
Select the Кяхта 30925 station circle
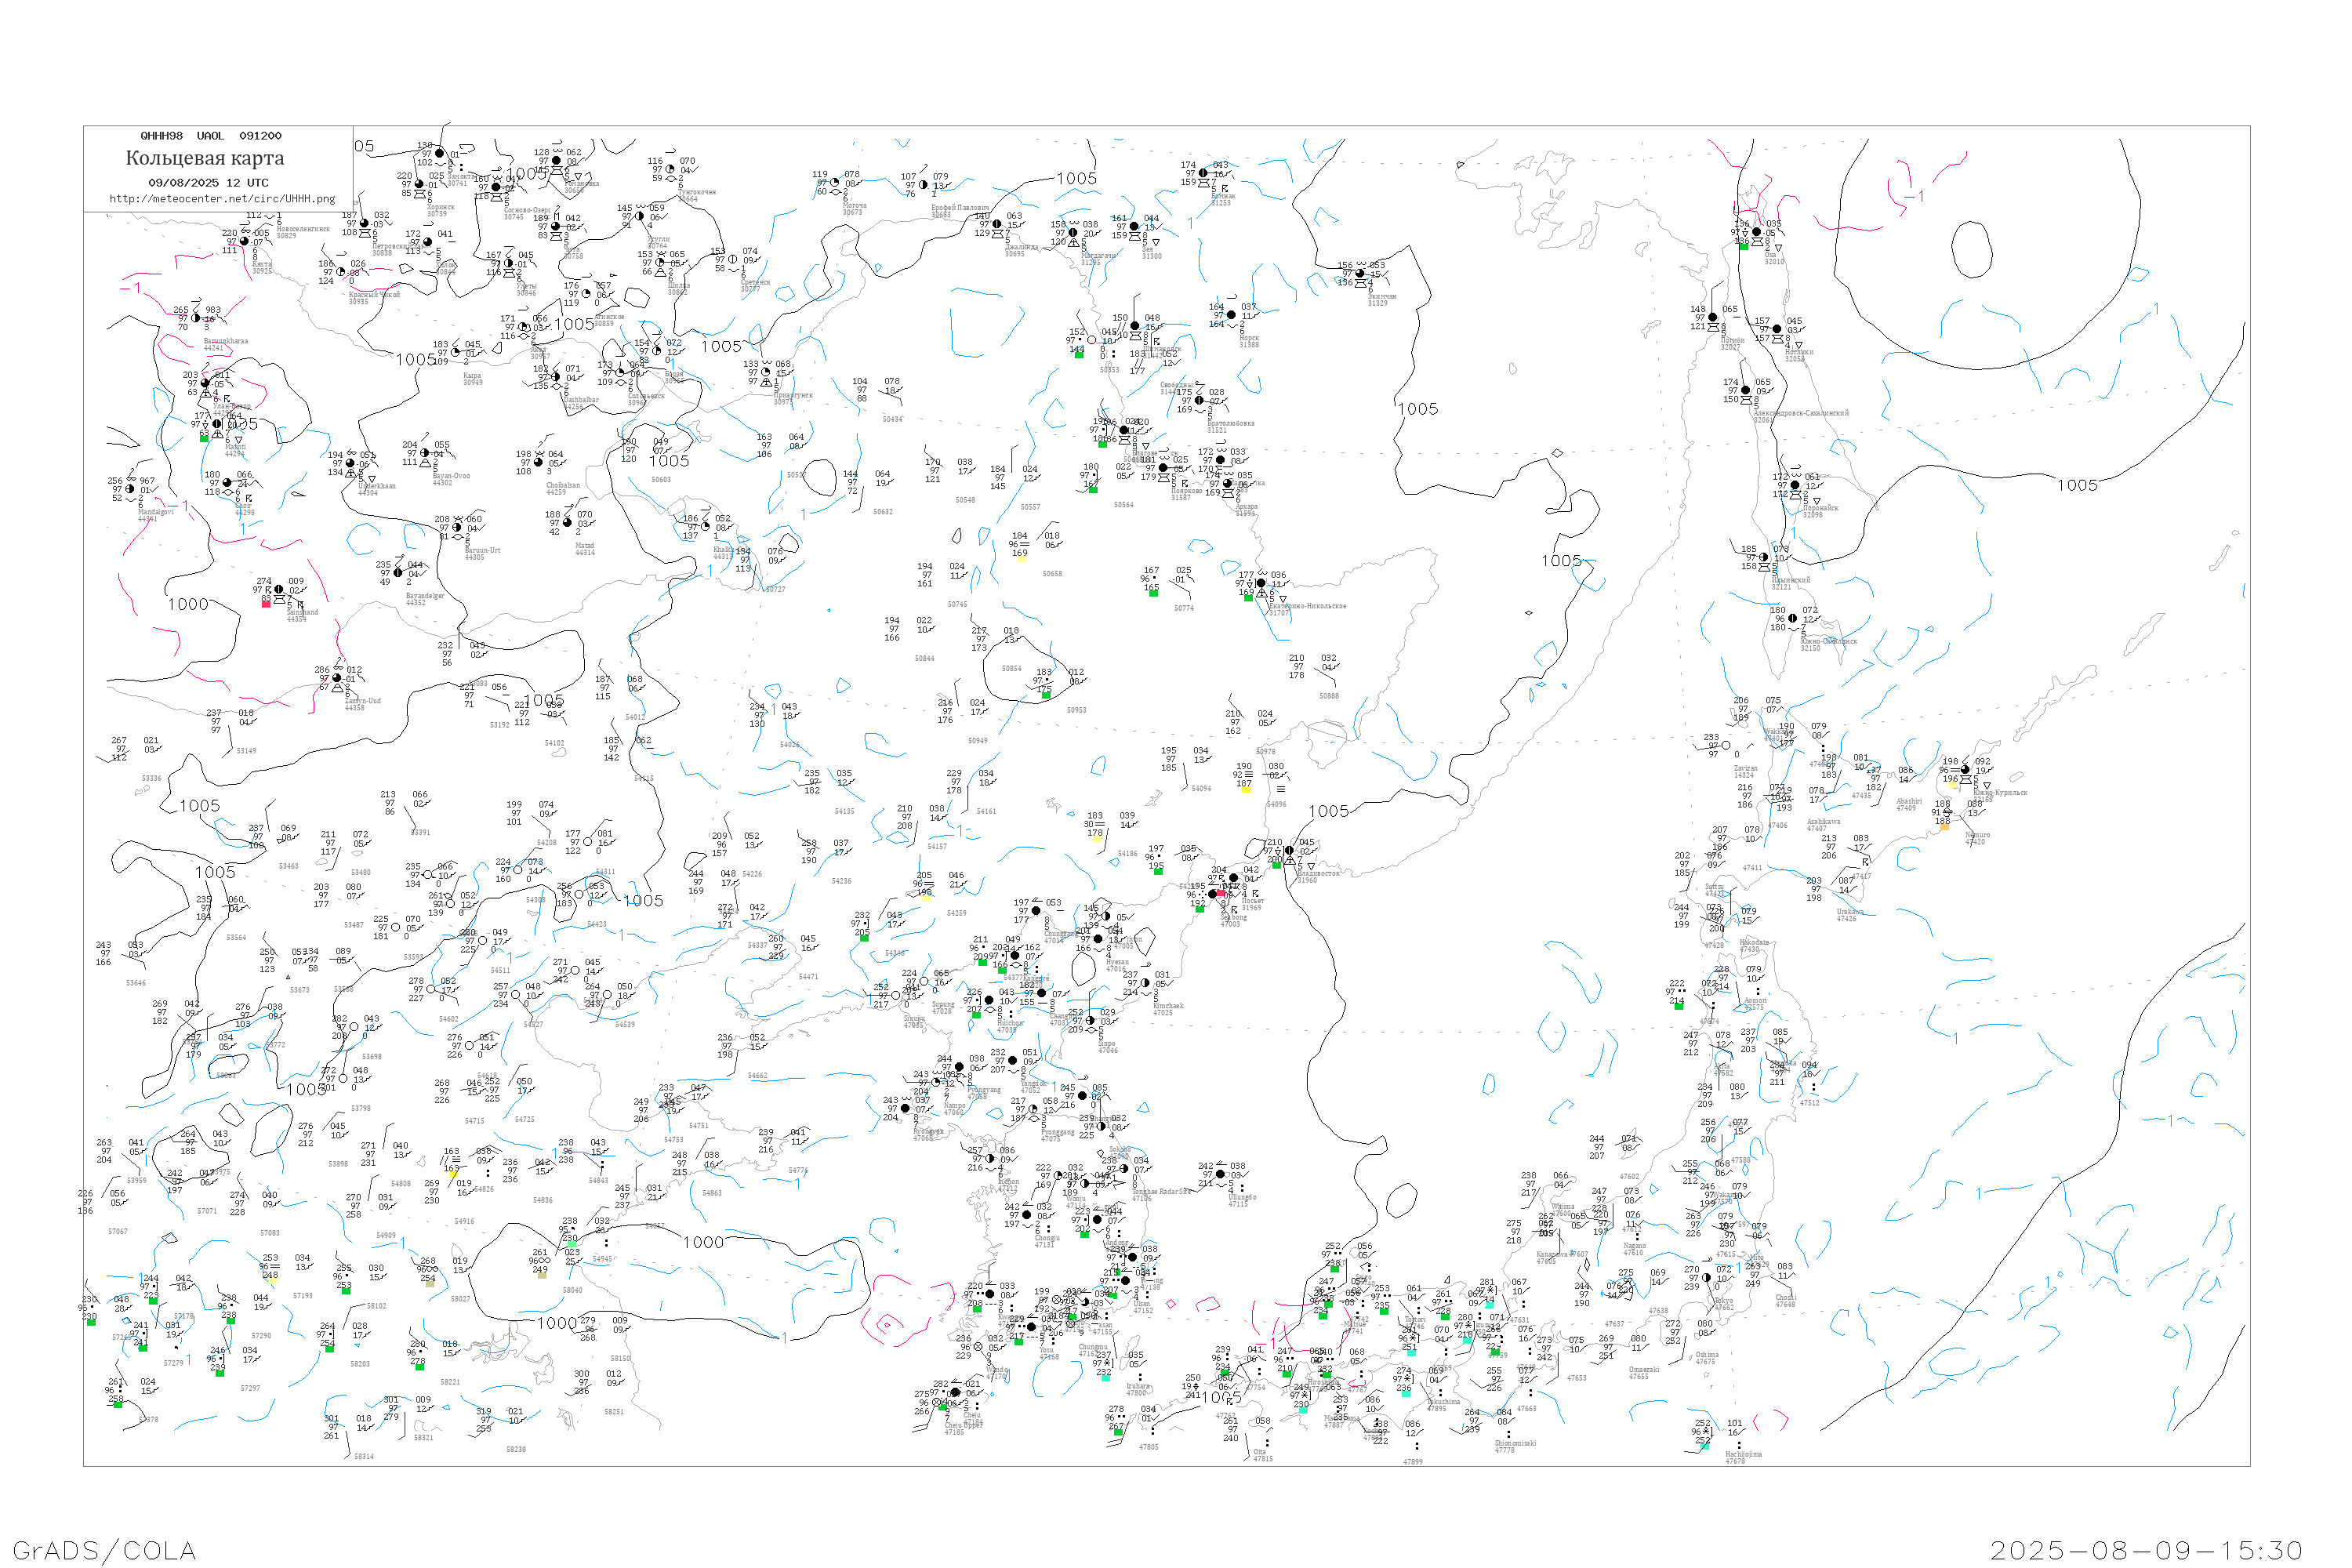pos(244,241)
